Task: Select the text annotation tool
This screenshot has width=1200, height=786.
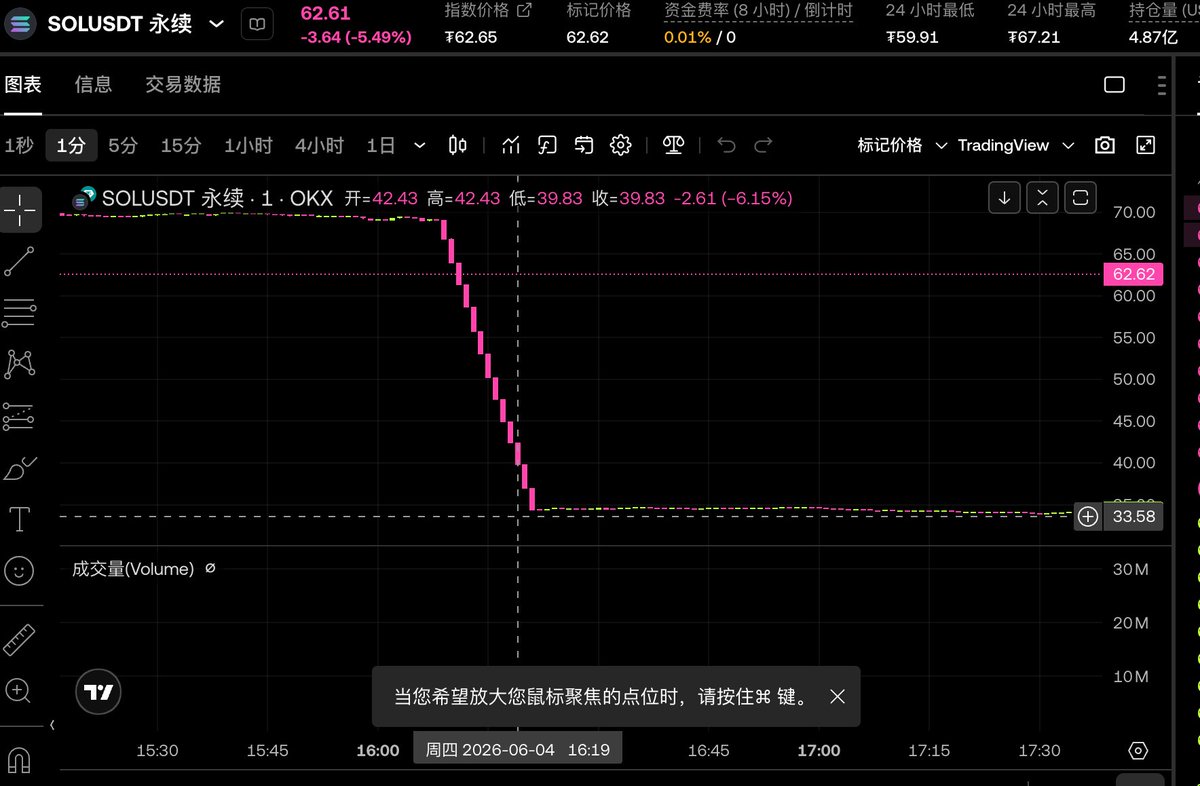Action: [20, 519]
